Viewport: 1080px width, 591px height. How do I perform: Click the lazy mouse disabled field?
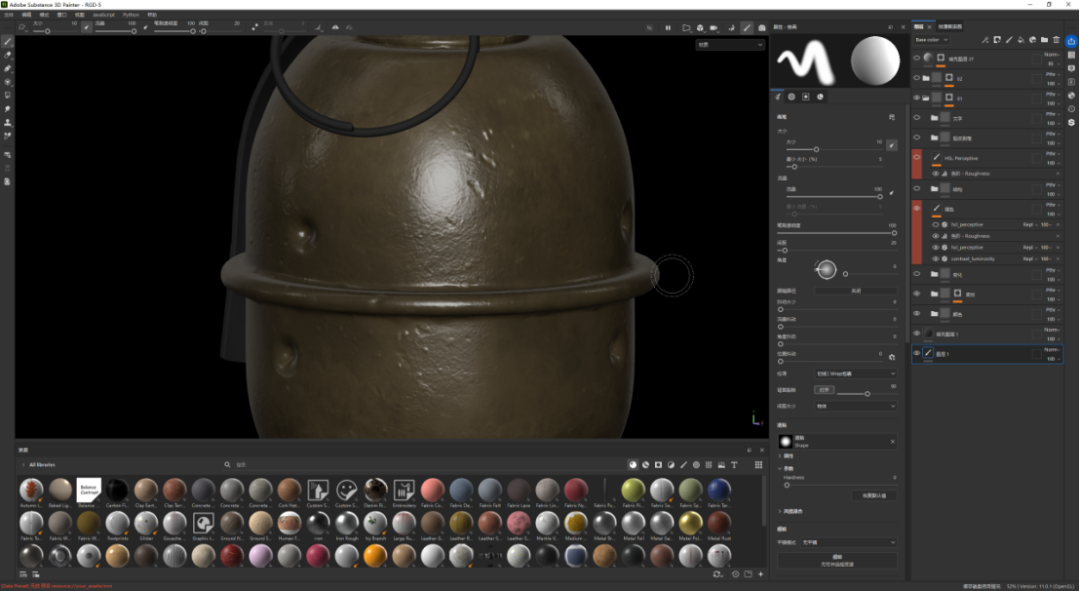(x=855, y=291)
